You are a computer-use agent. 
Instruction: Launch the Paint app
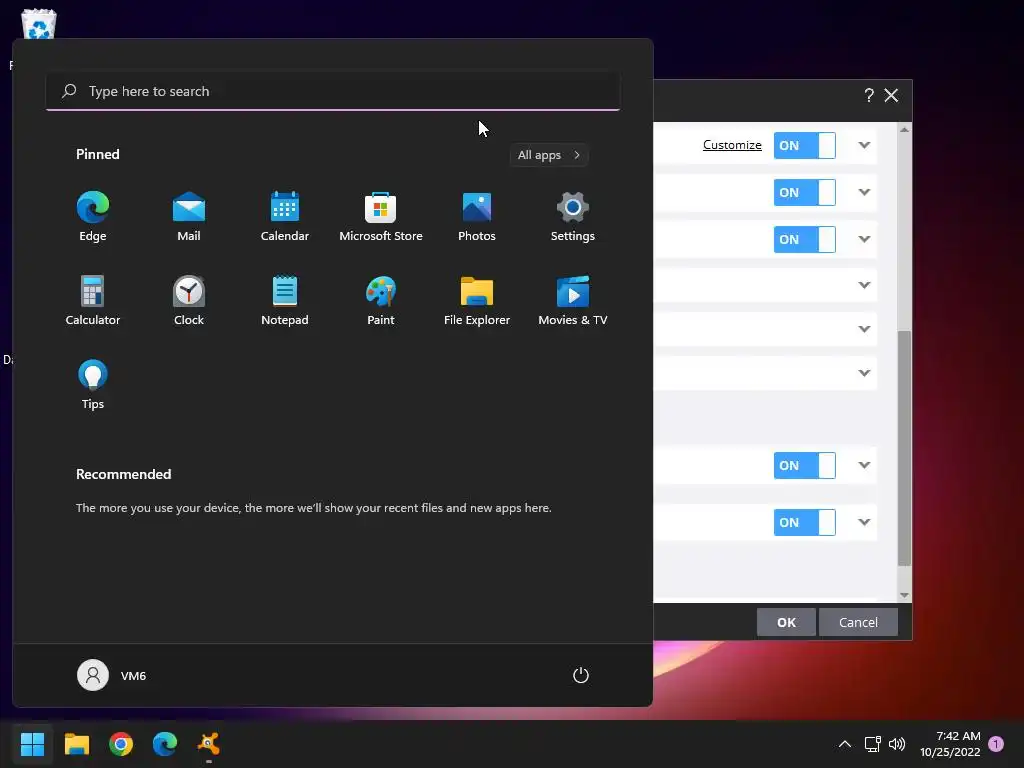click(x=381, y=300)
